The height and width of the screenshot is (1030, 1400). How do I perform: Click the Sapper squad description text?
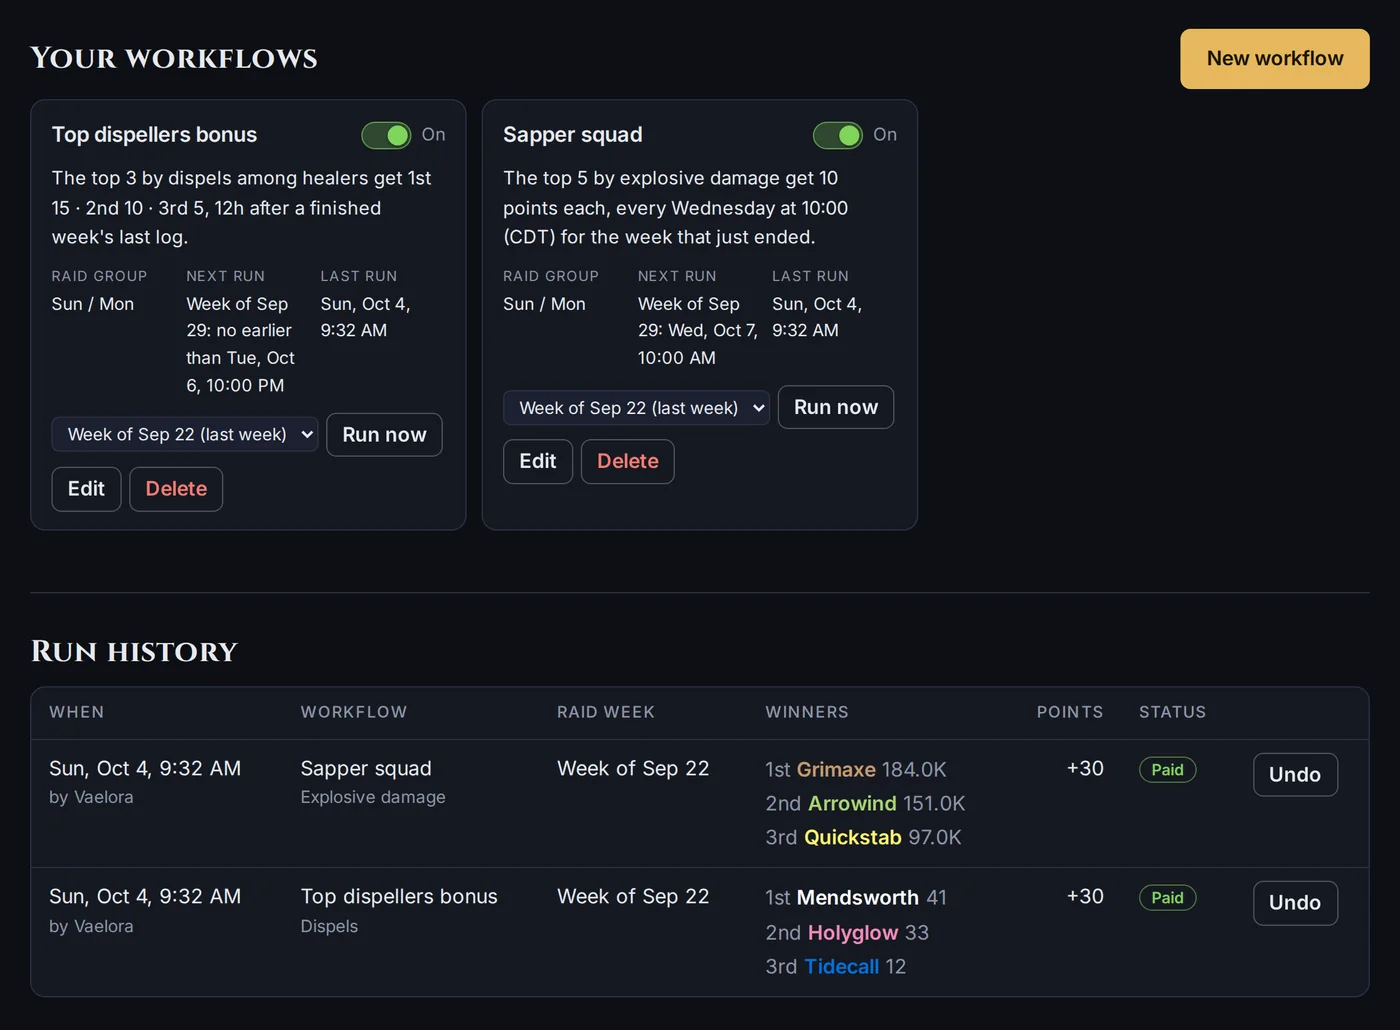click(x=676, y=208)
